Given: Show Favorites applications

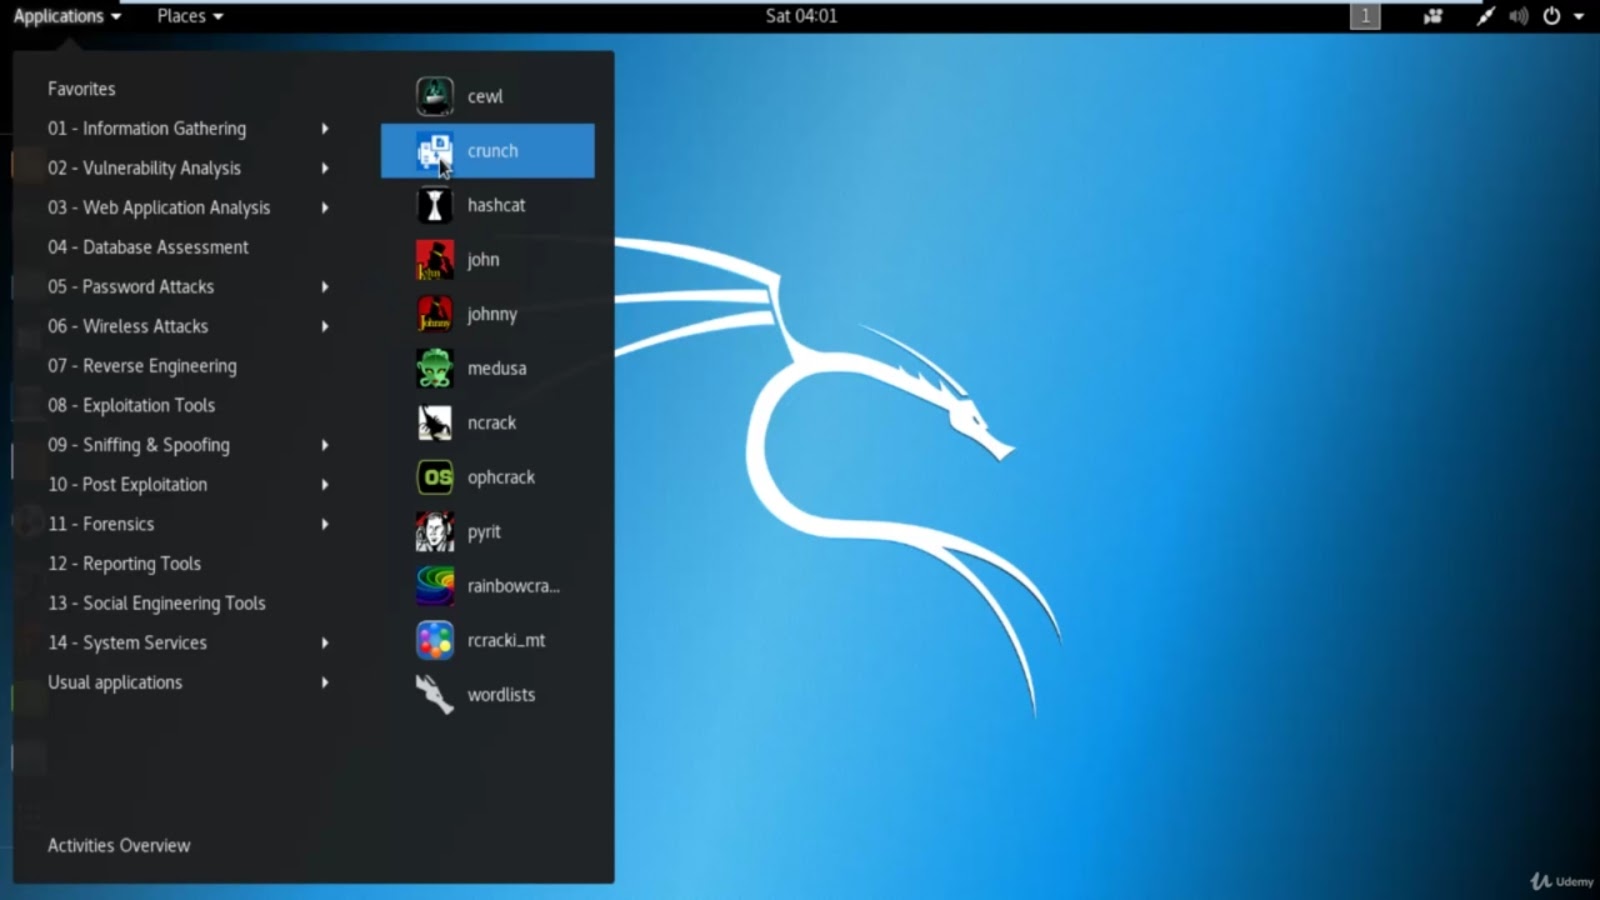Looking at the screenshot, I should [80, 88].
